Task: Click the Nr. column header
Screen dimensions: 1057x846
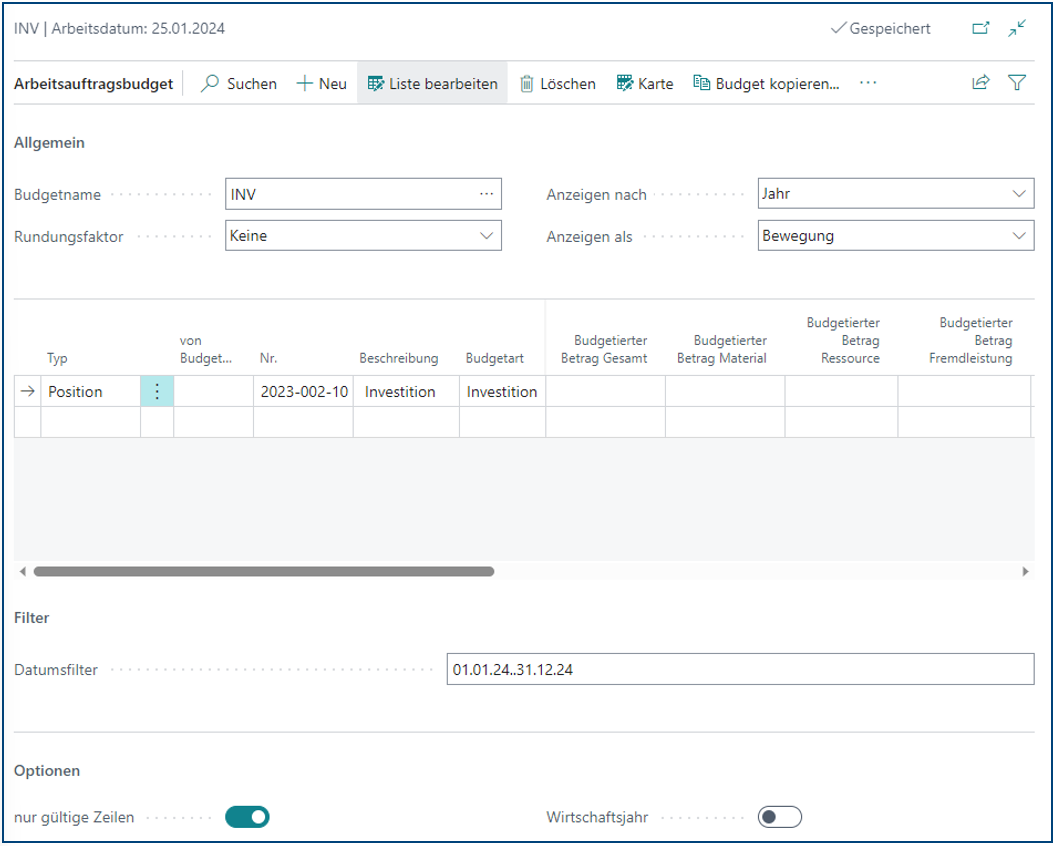Action: pyautogui.click(x=268, y=358)
